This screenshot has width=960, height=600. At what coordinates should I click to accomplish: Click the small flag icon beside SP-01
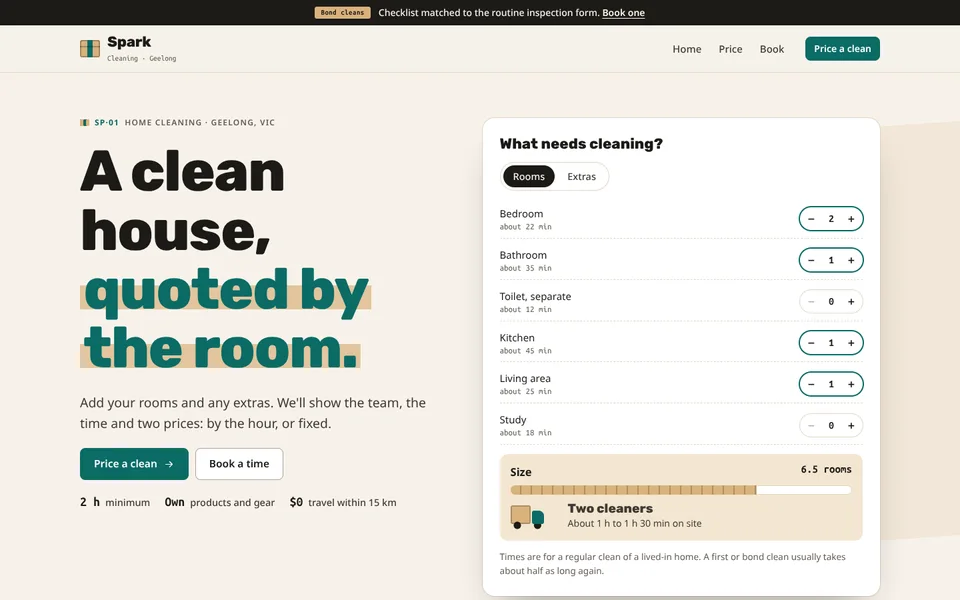[84, 122]
